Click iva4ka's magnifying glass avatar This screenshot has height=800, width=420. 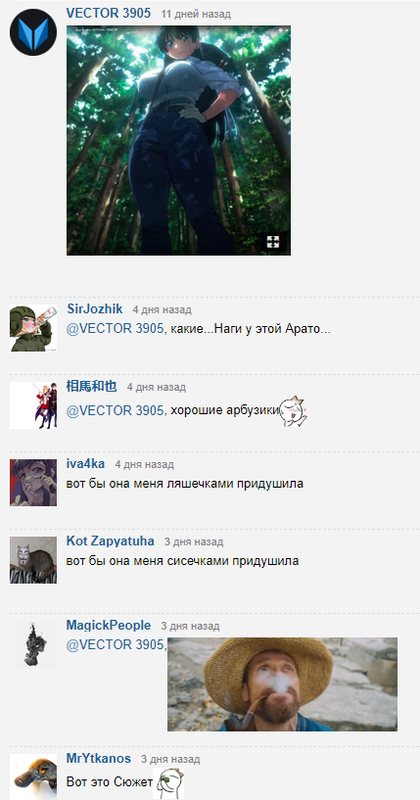[33, 483]
